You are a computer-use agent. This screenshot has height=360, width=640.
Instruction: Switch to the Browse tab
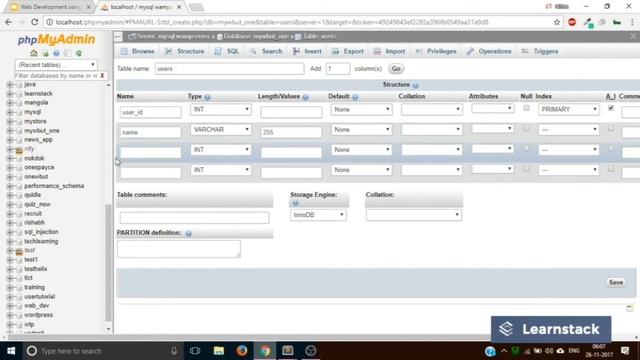coord(138,51)
